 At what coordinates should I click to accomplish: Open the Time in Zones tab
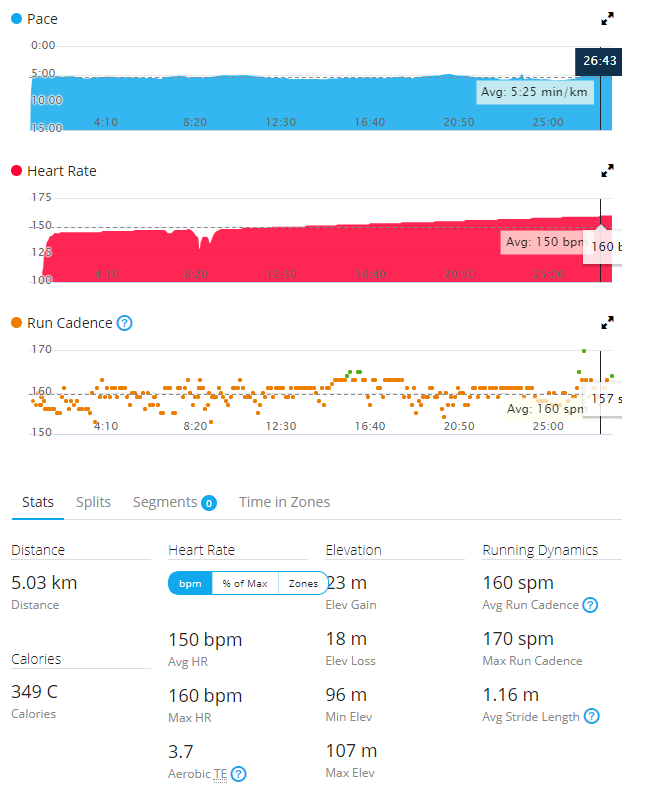click(284, 502)
